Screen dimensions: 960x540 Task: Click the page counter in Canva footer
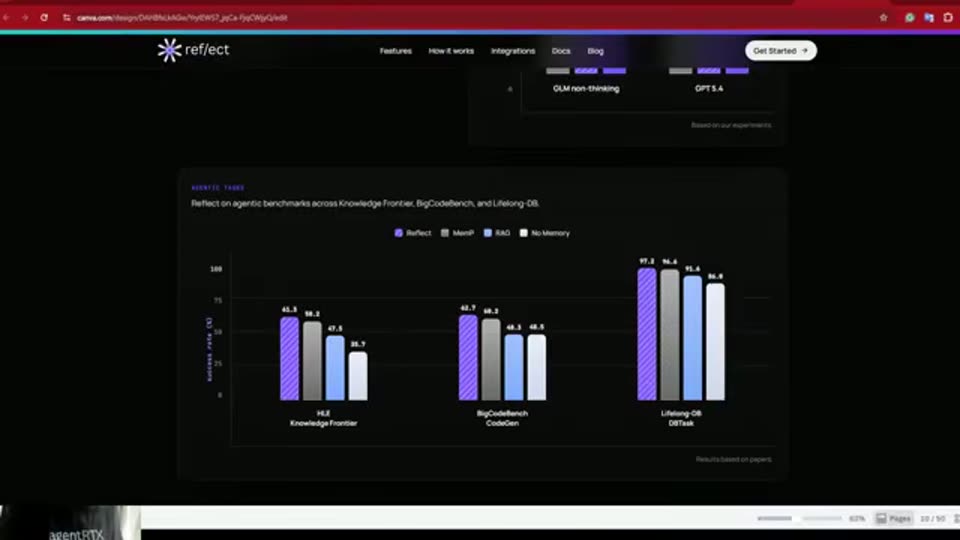click(x=932, y=519)
